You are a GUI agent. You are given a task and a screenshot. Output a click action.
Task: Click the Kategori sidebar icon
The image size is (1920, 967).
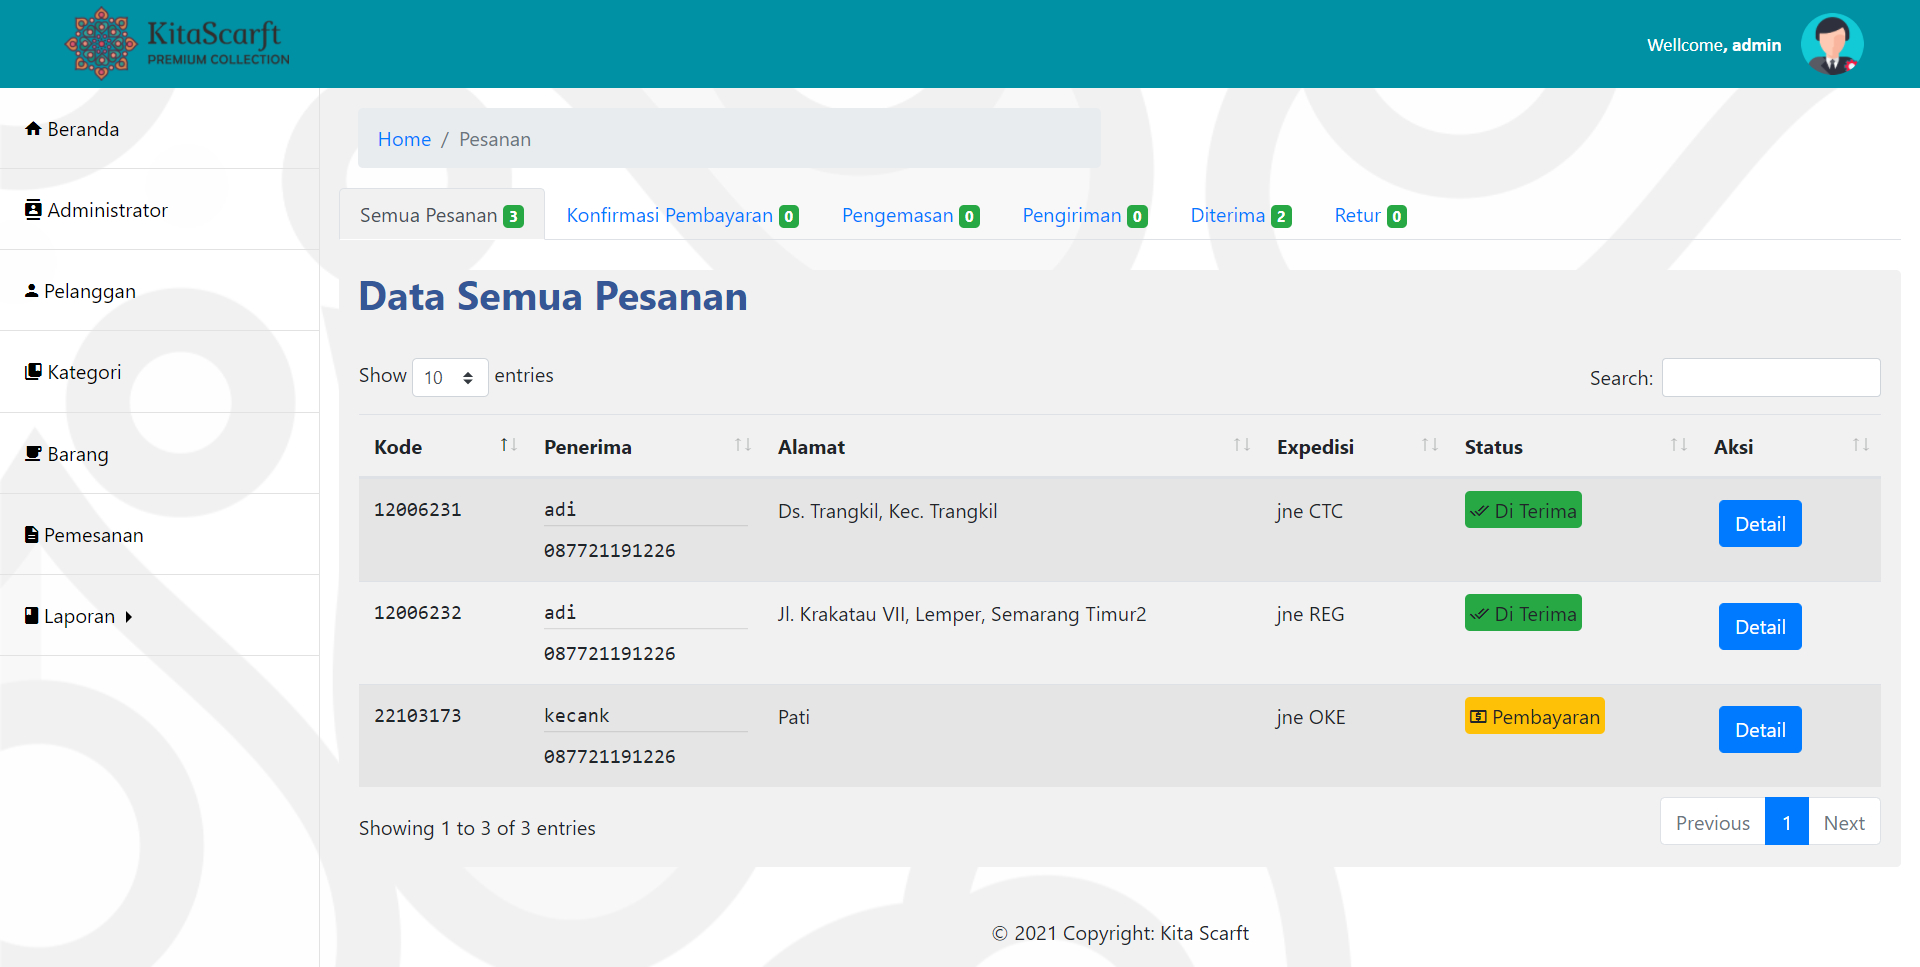[33, 372]
